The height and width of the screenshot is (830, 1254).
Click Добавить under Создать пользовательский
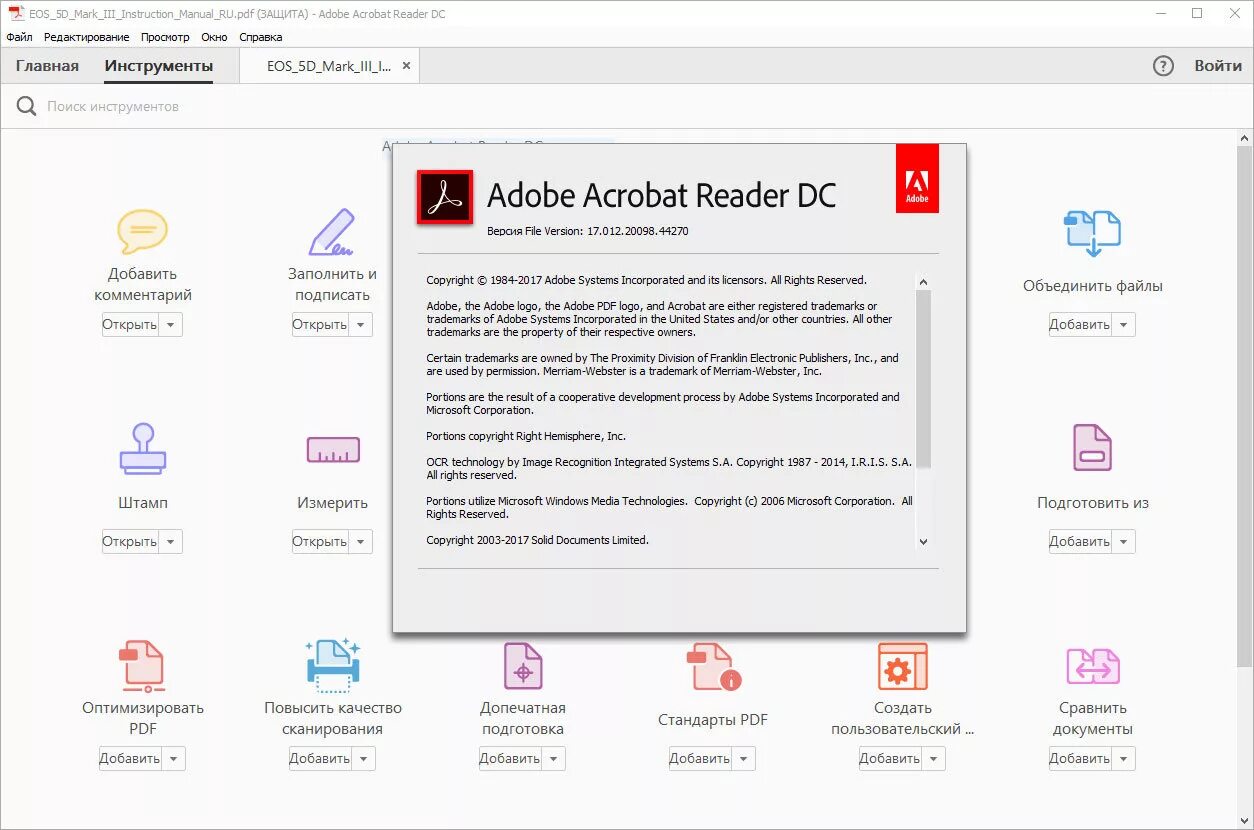pyautogui.click(x=890, y=758)
